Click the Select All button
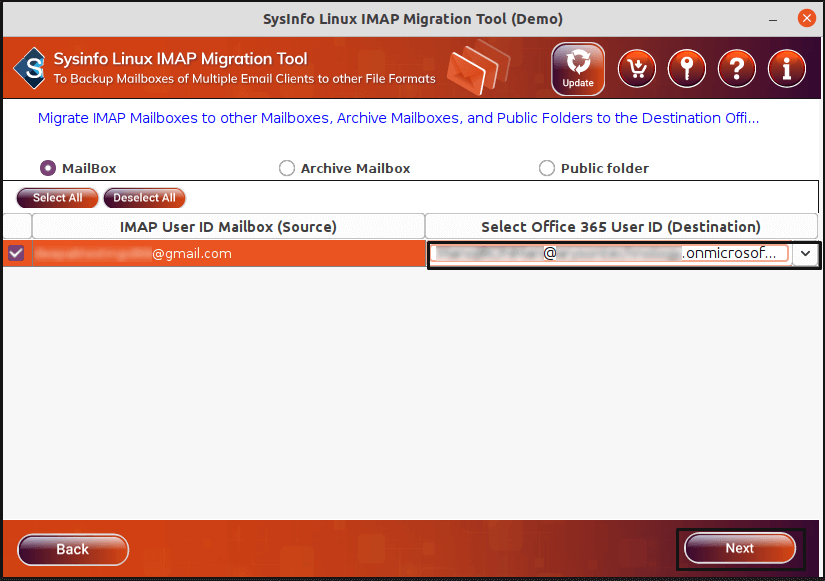The image size is (825, 581). [57, 198]
